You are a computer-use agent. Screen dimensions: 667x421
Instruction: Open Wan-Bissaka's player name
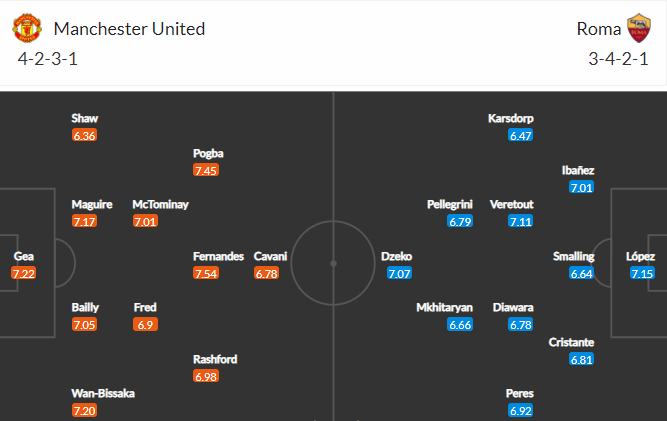tap(103, 393)
